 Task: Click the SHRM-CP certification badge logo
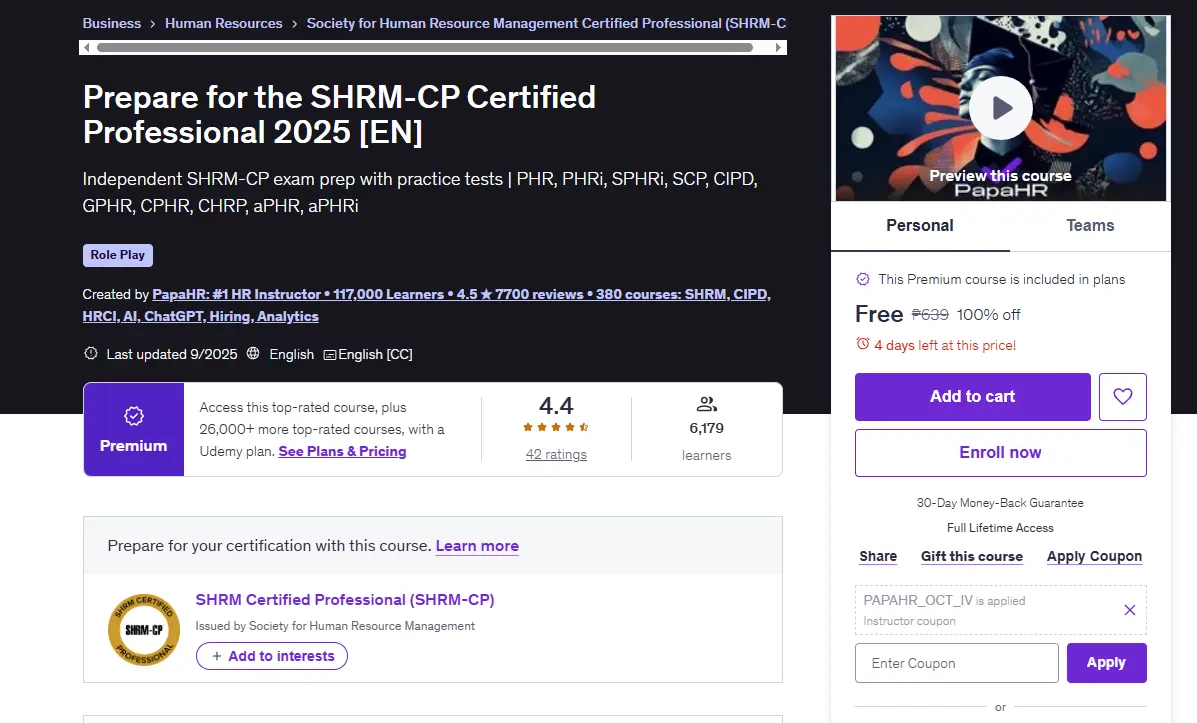pyautogui.click(x=144, y=630)
